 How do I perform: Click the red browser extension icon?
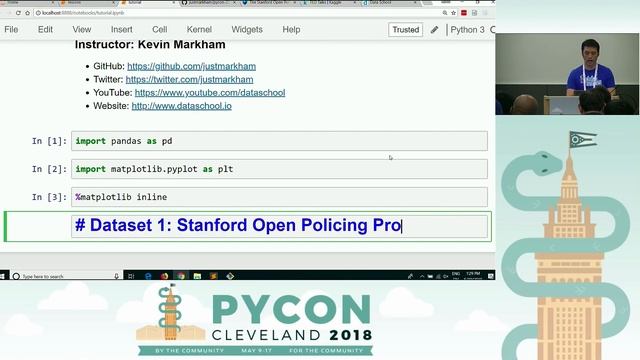pyautogui.click(x=464, y=13)
